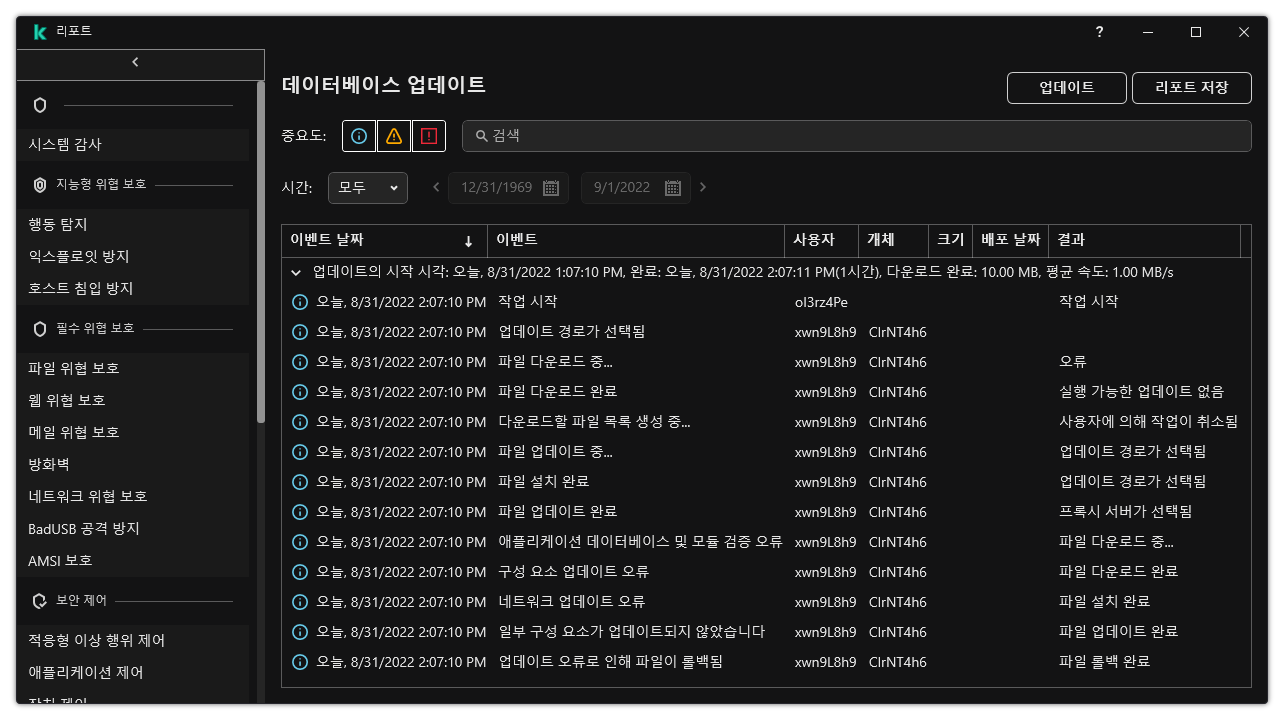Click the next period arrow after end date

[x=703, y=187]
